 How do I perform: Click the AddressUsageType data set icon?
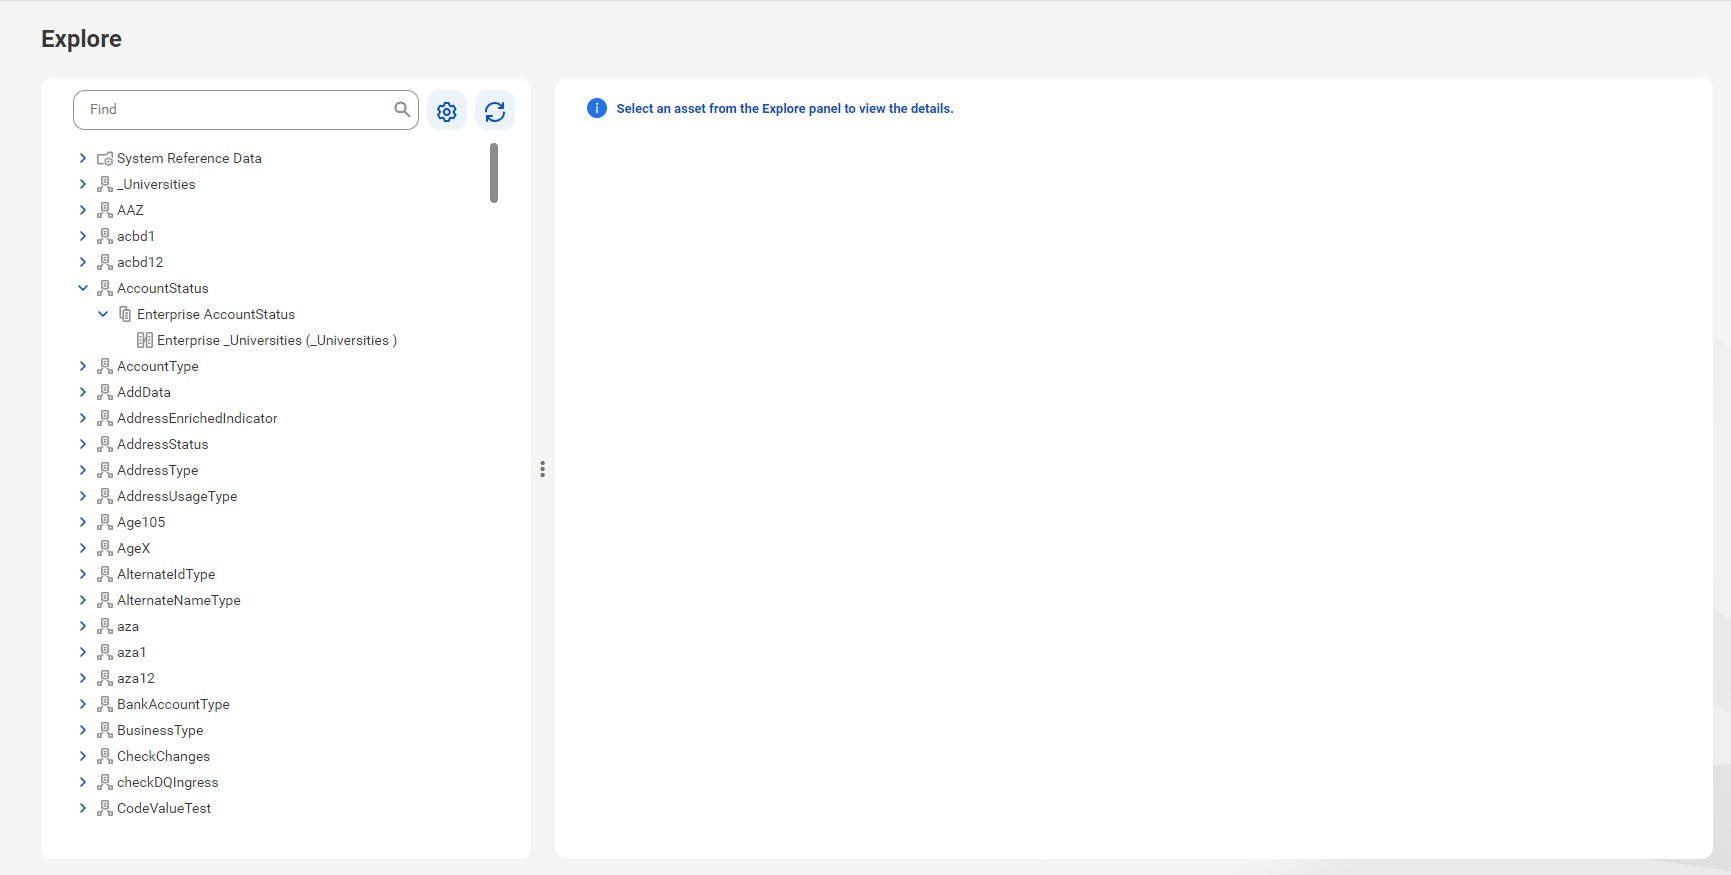(x=105, y=496)
